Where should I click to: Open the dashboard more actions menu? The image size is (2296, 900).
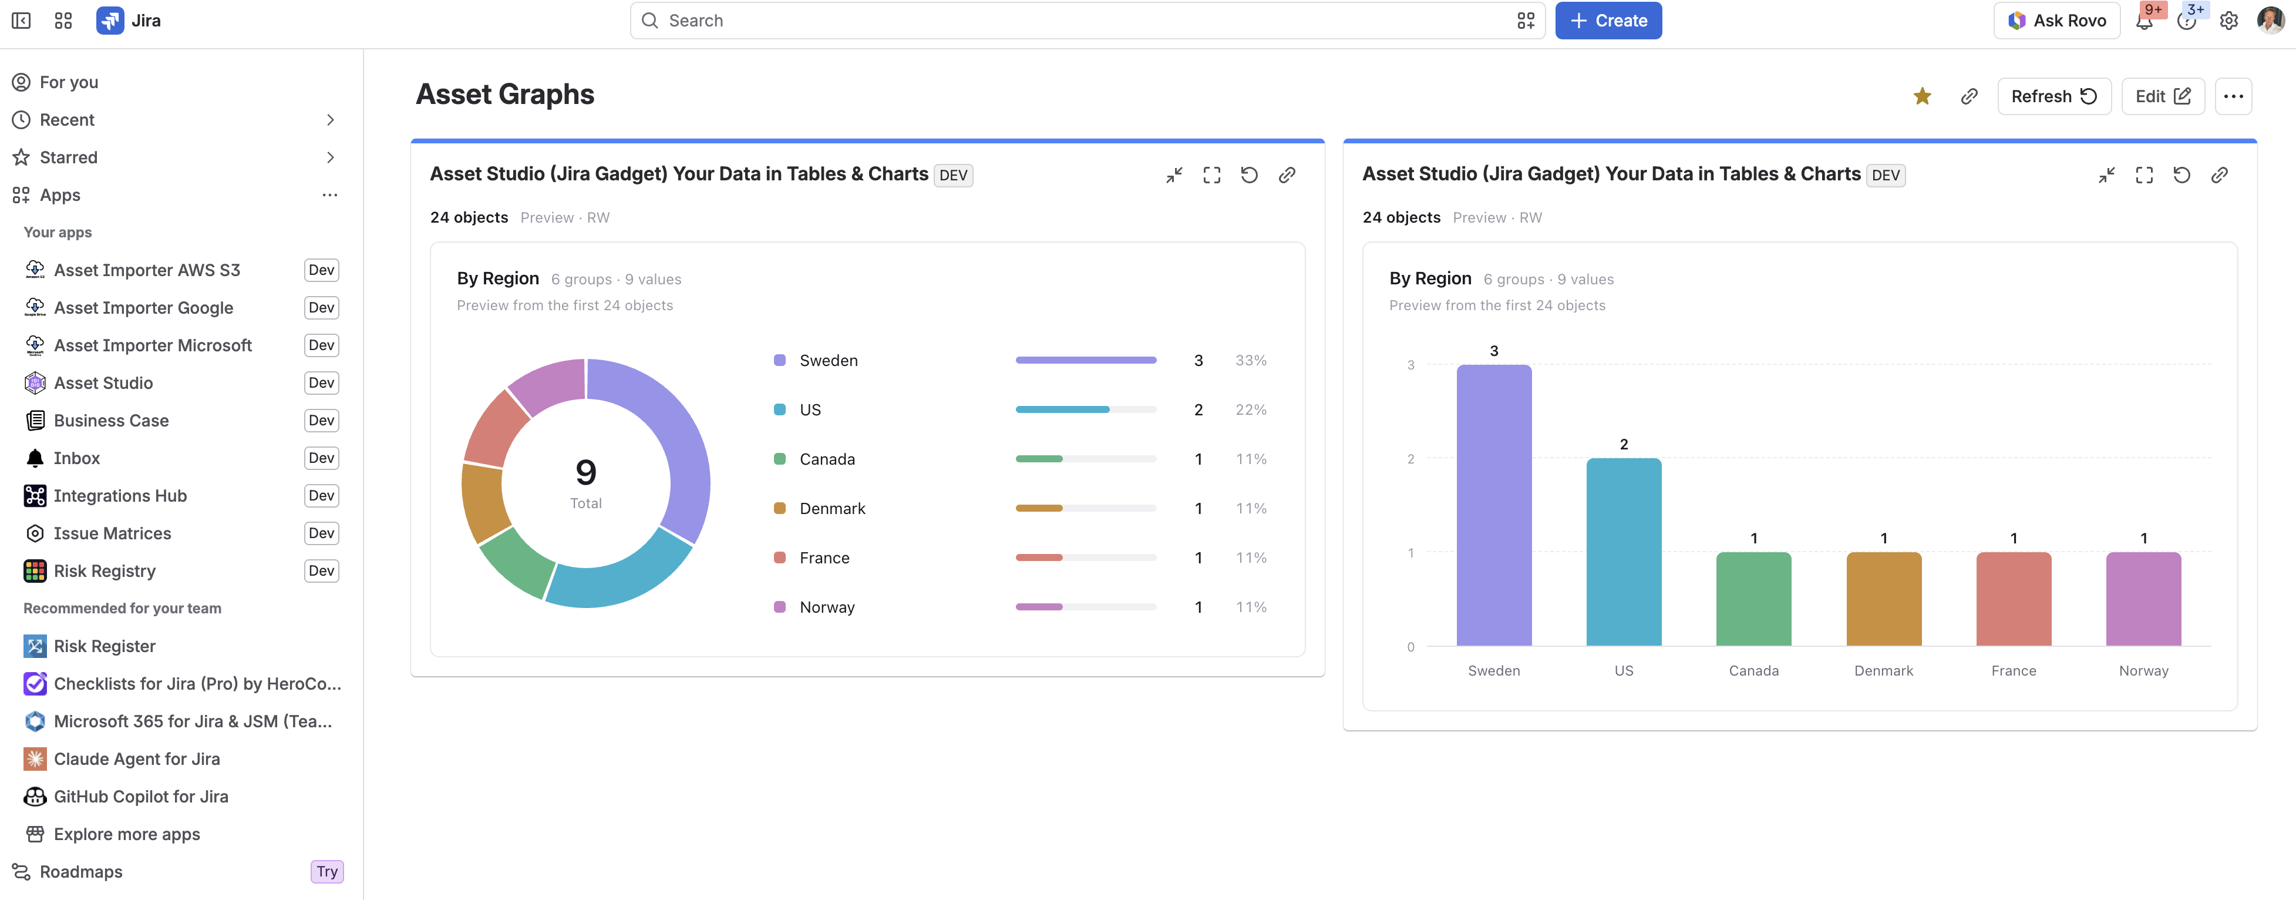(2233, 96)
